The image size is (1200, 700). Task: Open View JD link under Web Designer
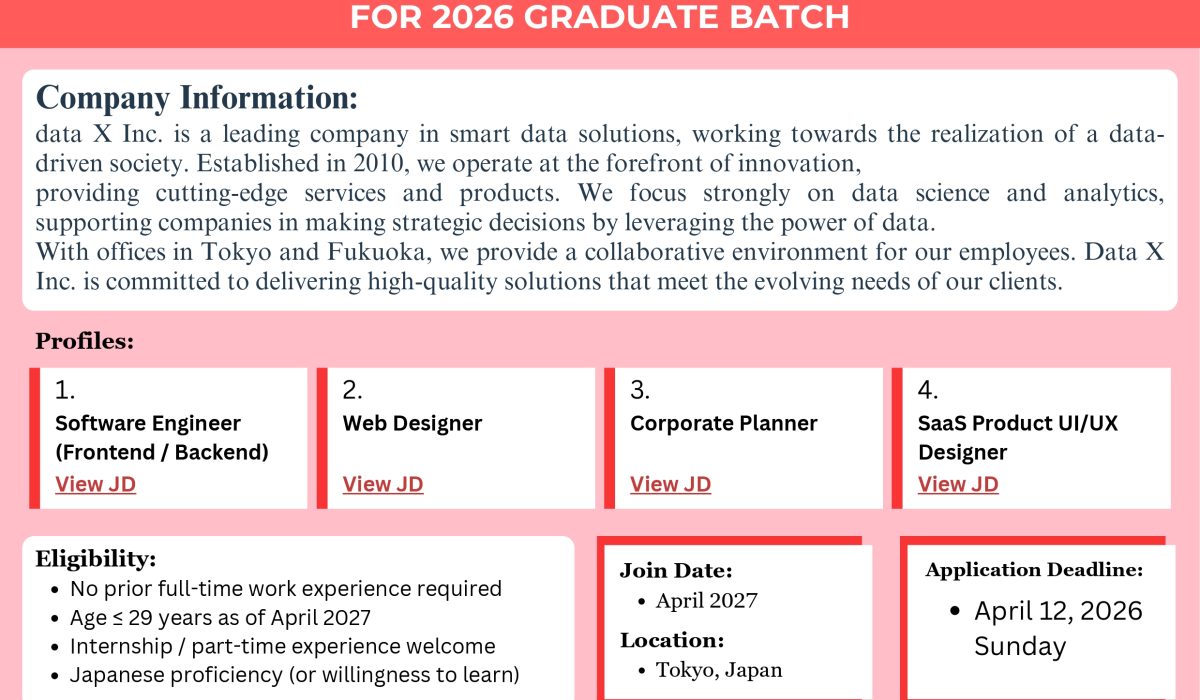coord(383,484)
